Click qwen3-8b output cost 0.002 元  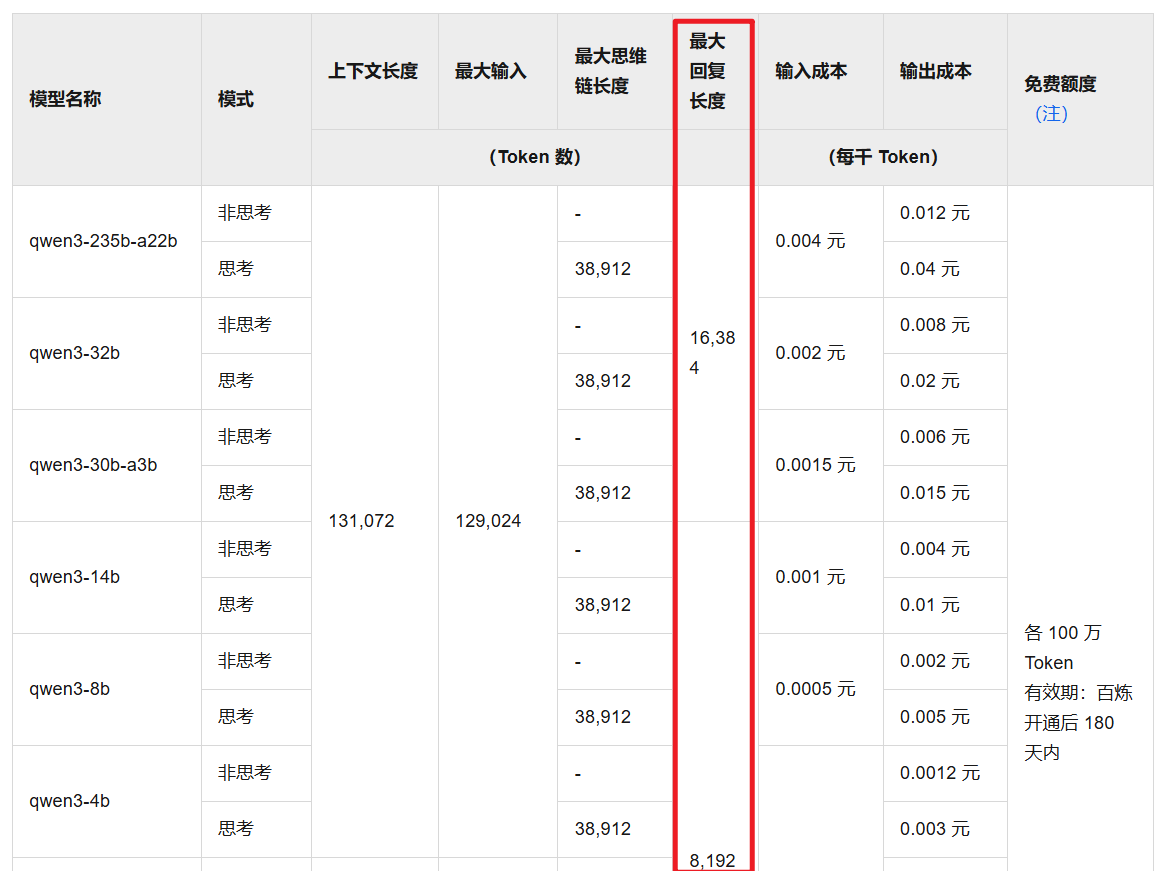pyautogui.click(x=935, y=662)
